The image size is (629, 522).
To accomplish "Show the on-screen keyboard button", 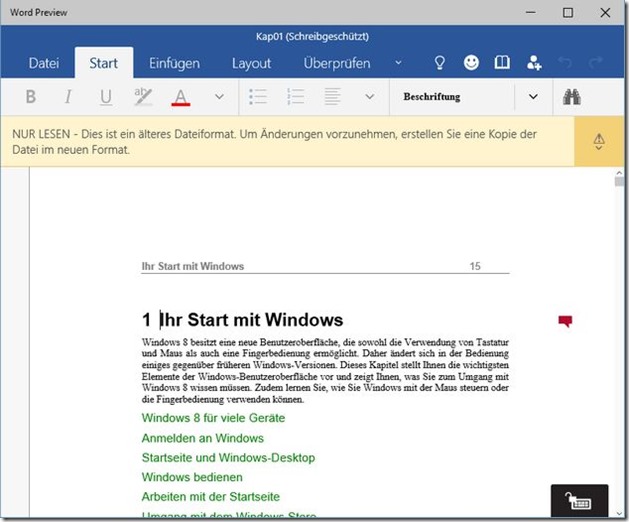I will 579,501.
